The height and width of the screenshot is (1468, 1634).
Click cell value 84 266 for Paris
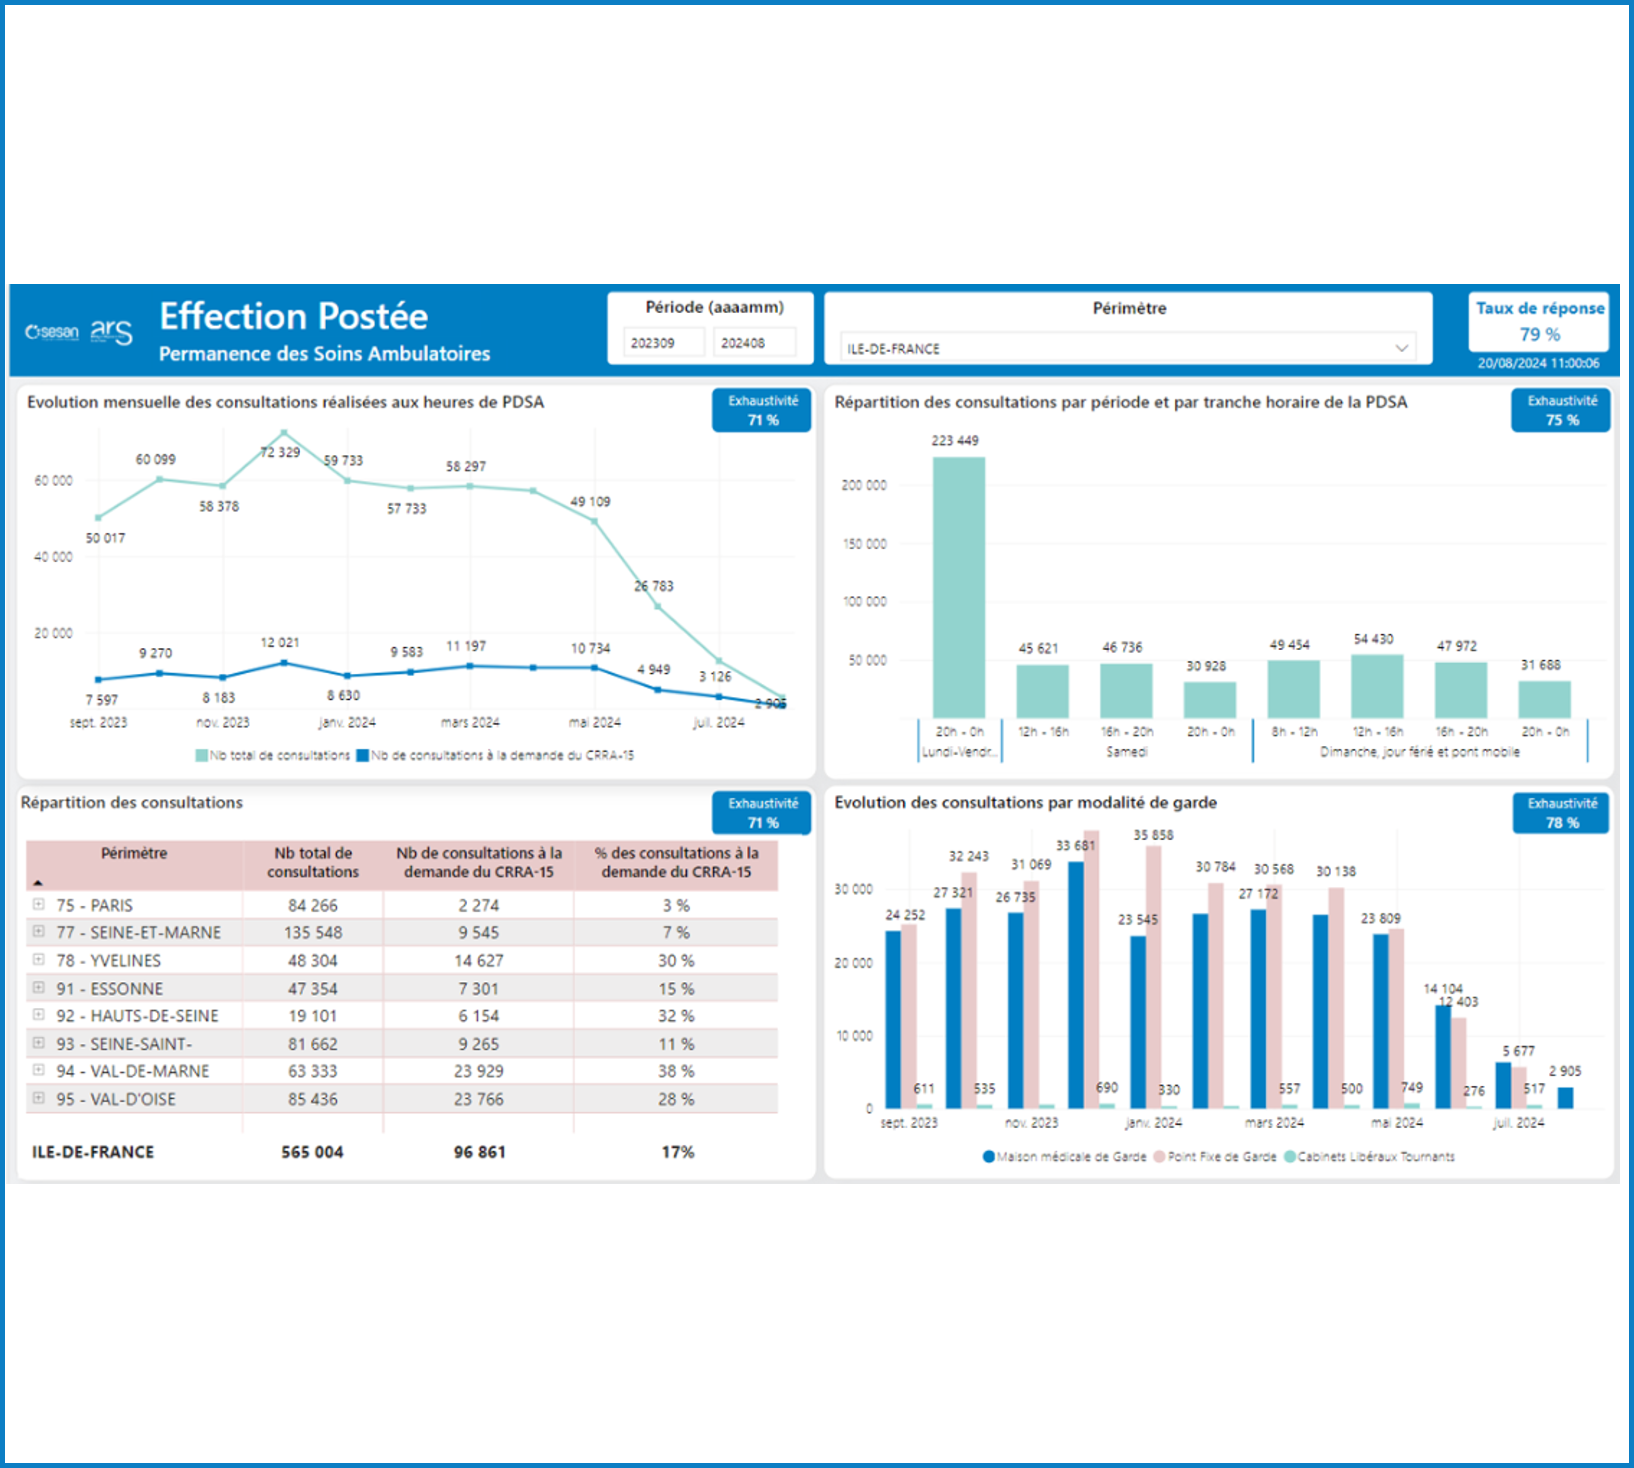click(313, 905)
